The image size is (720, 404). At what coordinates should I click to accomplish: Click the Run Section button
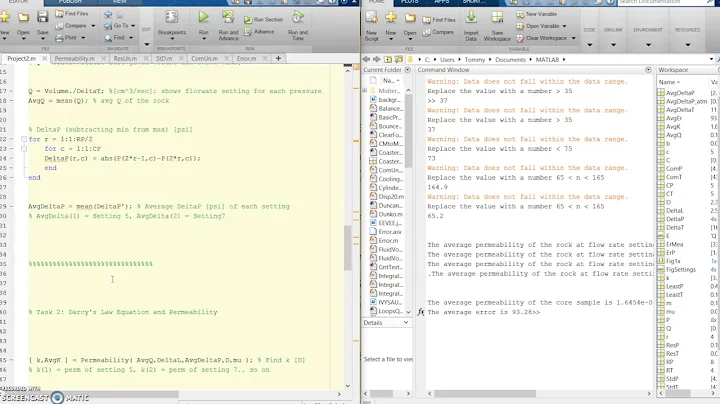(263, 20)
